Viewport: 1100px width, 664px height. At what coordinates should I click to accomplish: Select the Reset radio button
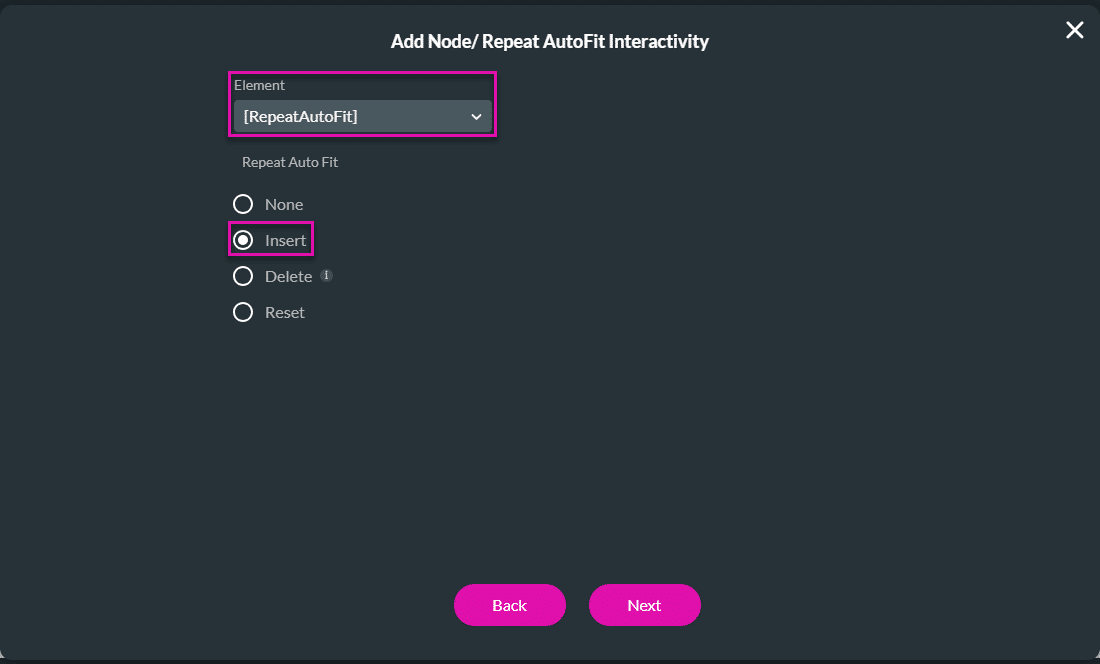[242, 311]
